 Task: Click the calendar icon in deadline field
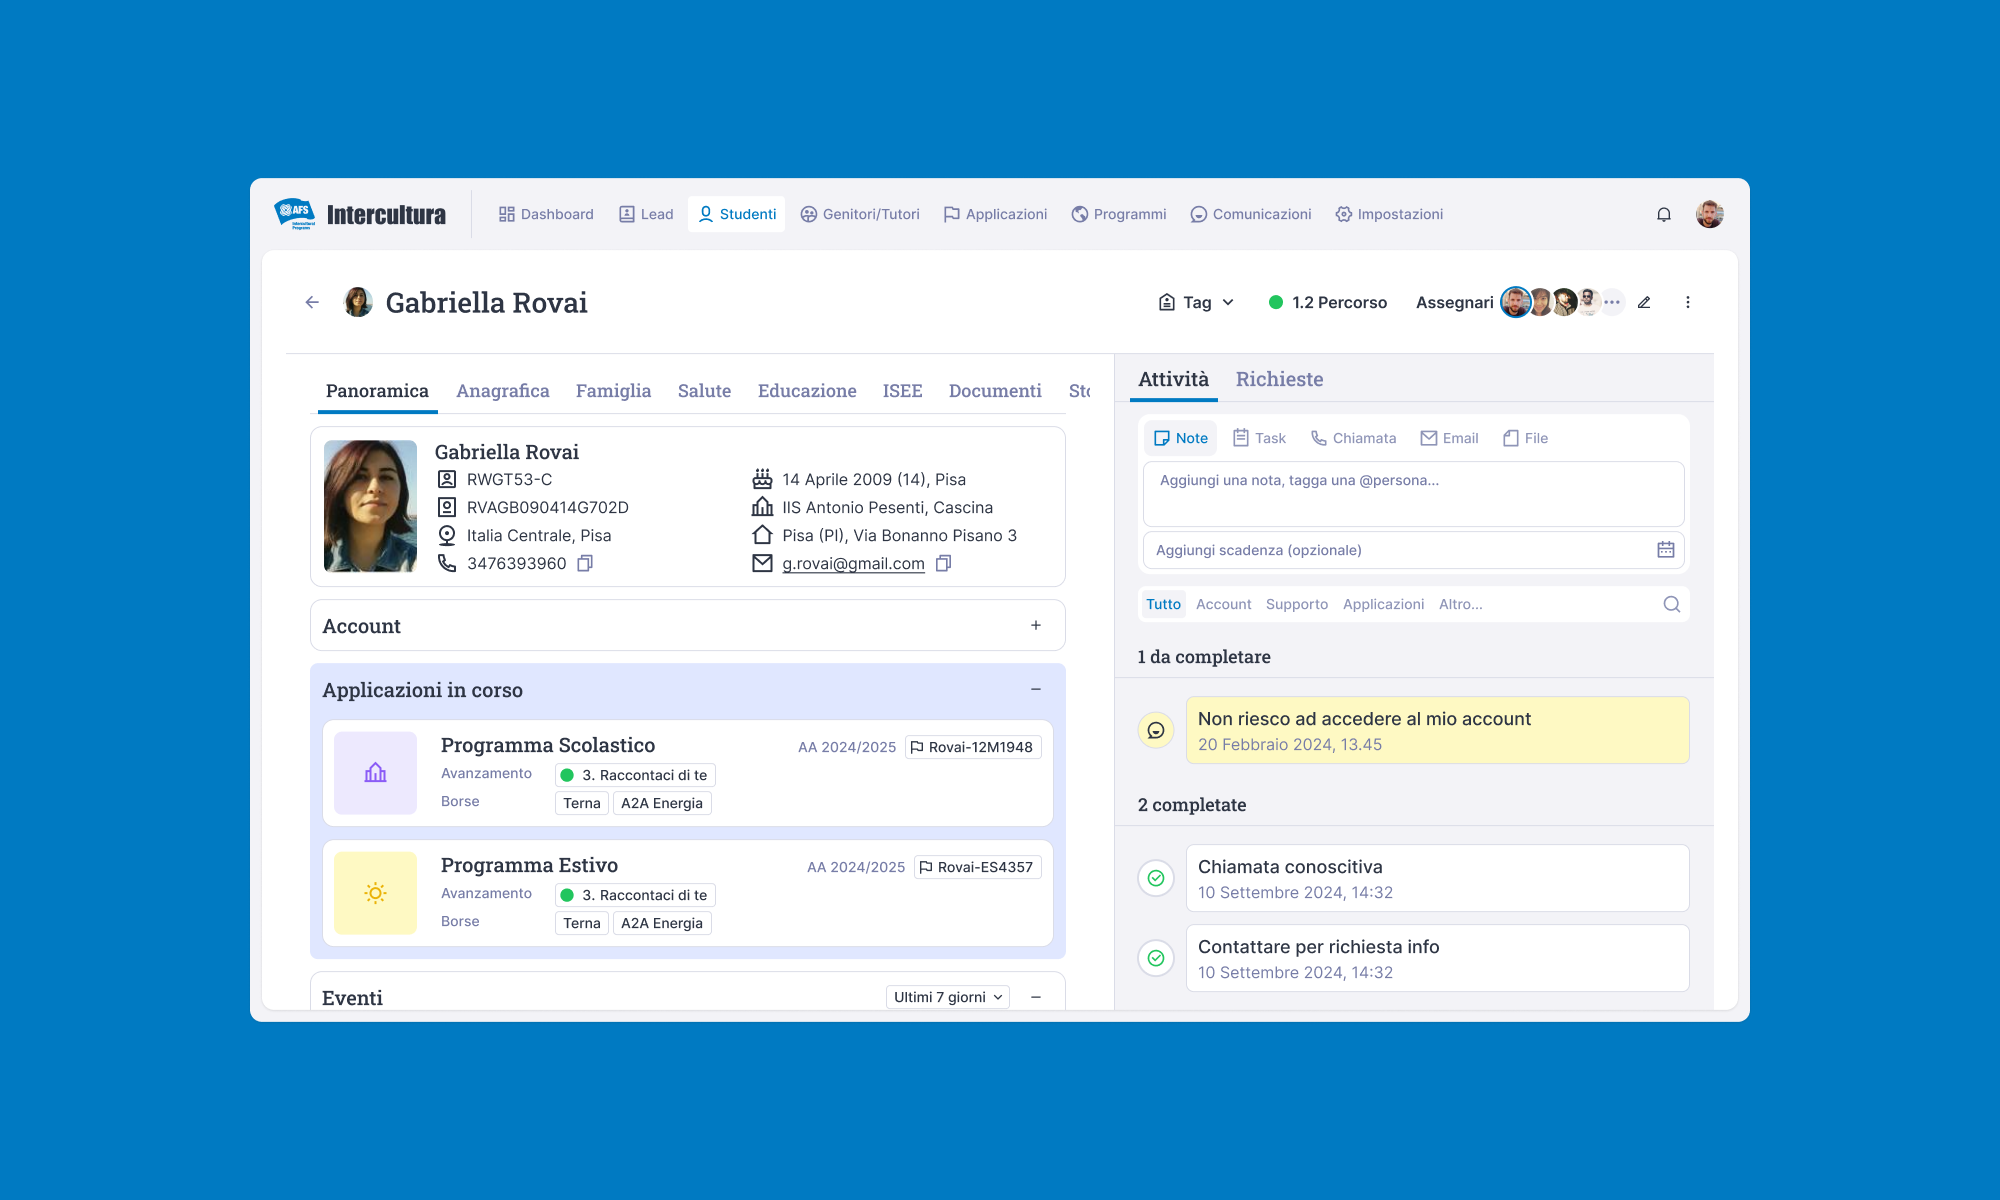[x=1665, y=550]
